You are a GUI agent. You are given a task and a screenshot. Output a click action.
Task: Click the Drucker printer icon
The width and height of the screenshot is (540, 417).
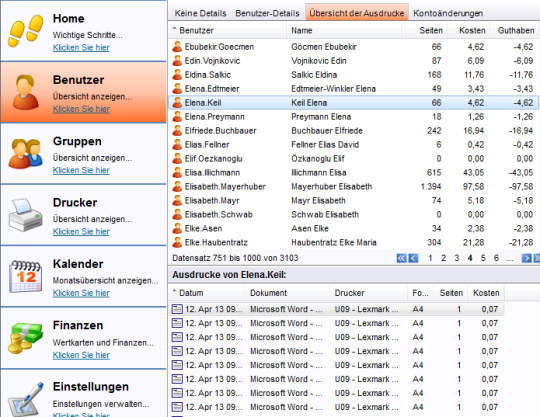click(25, 215)
